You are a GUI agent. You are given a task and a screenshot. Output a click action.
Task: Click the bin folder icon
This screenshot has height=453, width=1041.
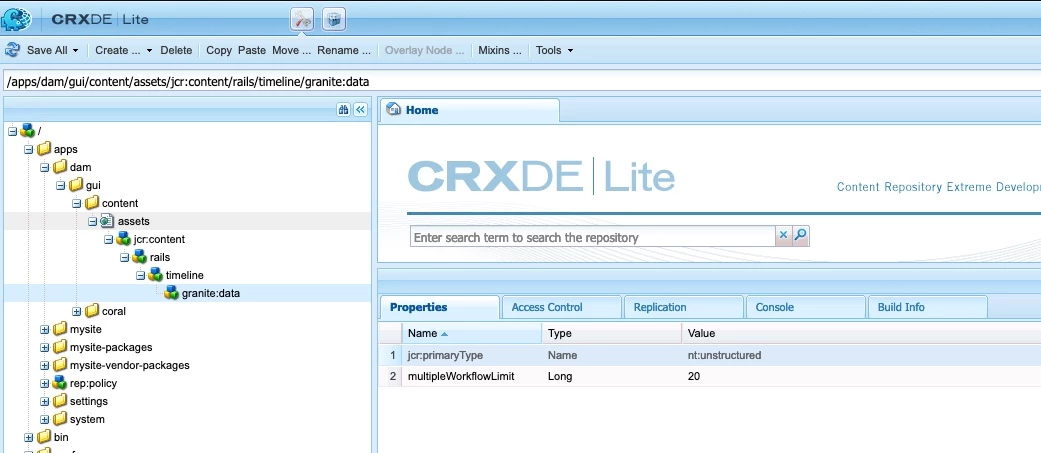tap(44, 437)
